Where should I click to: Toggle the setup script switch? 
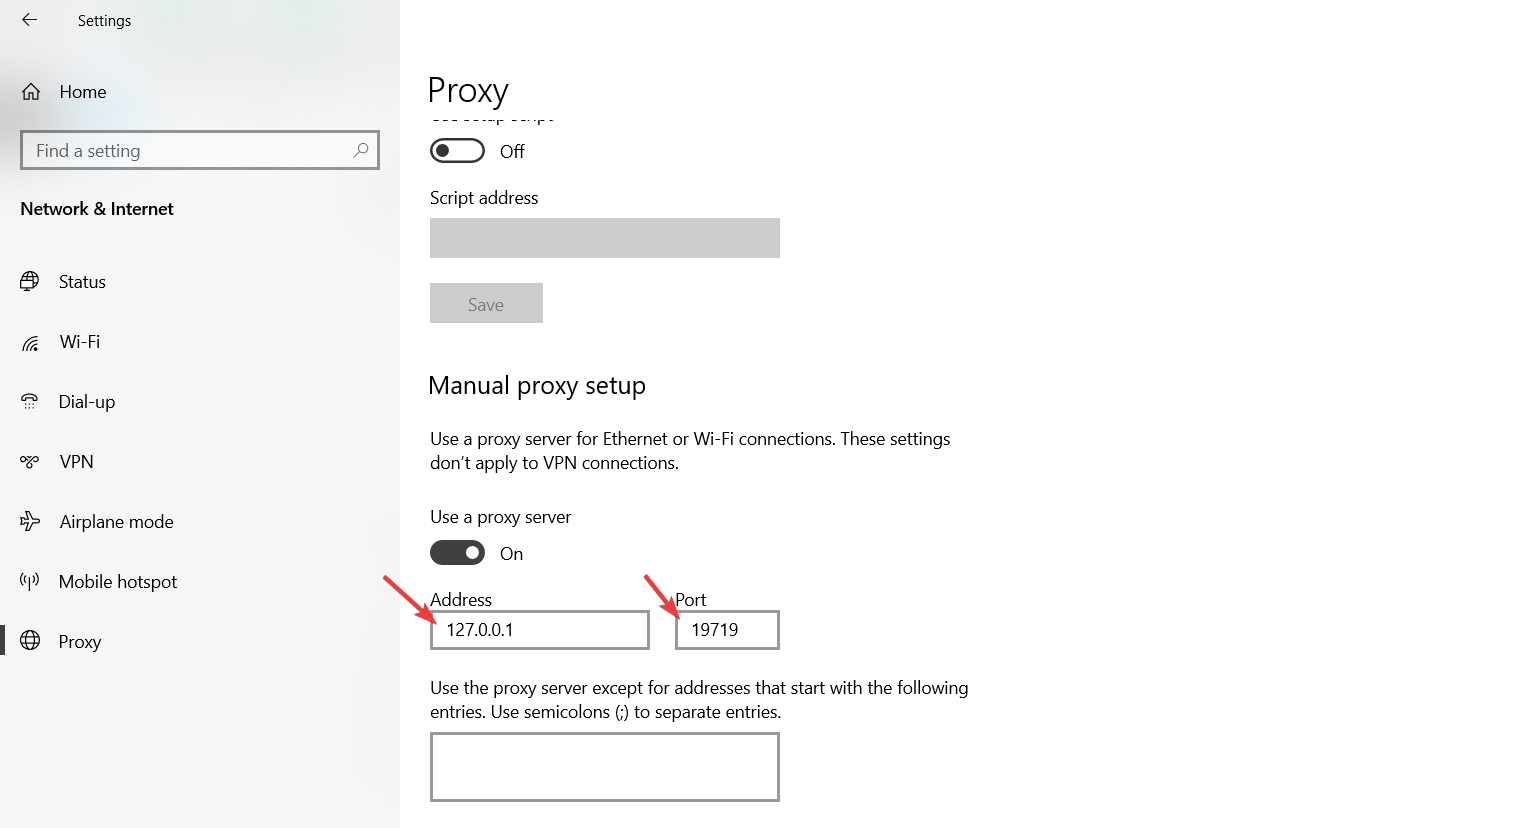[457, 151]
